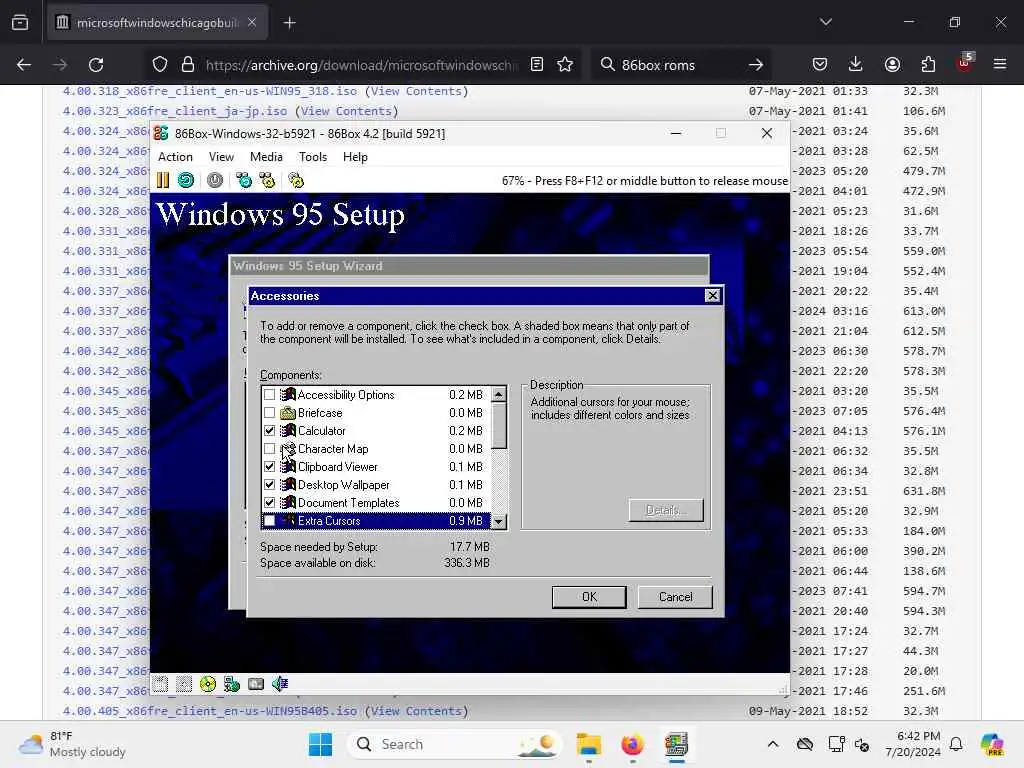Check the Character Map checkbox
The image size is (1024, 768).
coord(269,449)
